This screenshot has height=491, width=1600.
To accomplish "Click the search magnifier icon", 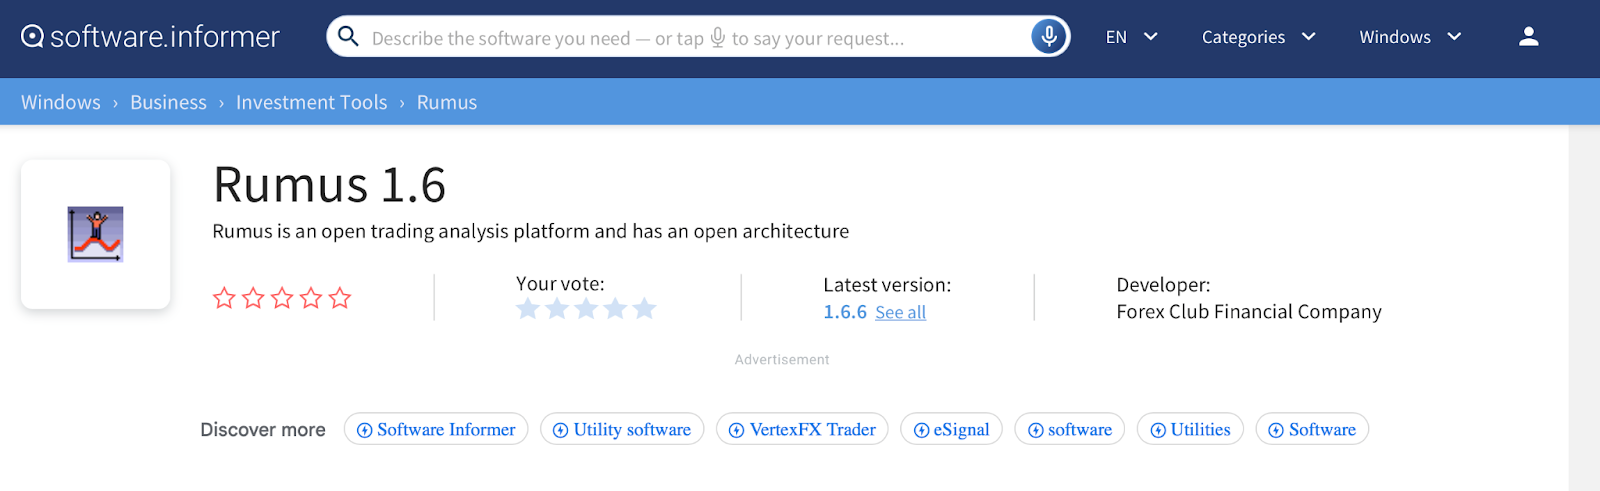I will tap(348, 37).
